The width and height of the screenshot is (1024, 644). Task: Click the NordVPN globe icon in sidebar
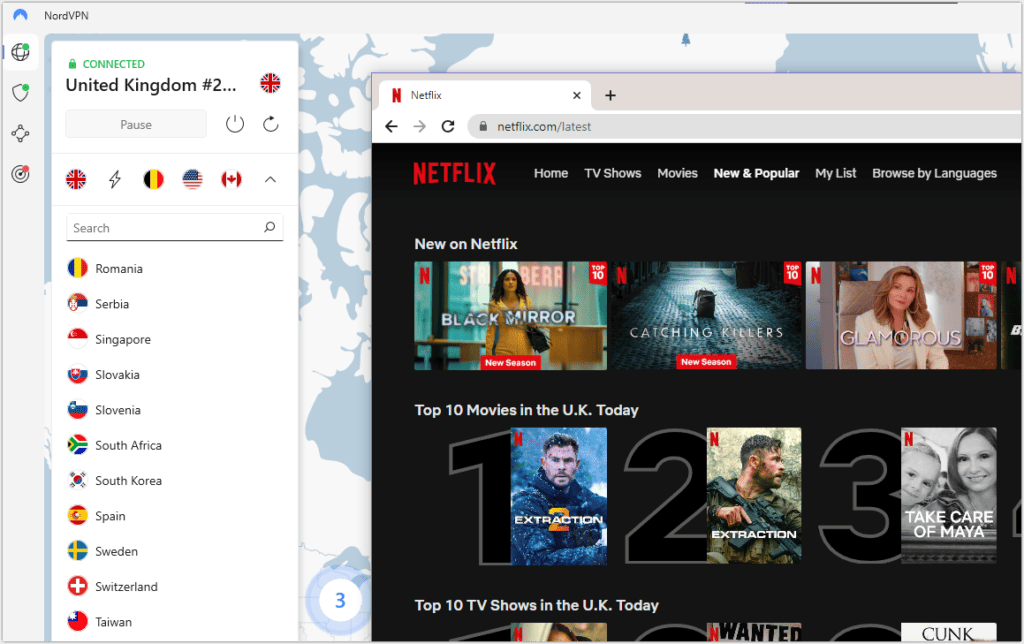tap(20, 53)
